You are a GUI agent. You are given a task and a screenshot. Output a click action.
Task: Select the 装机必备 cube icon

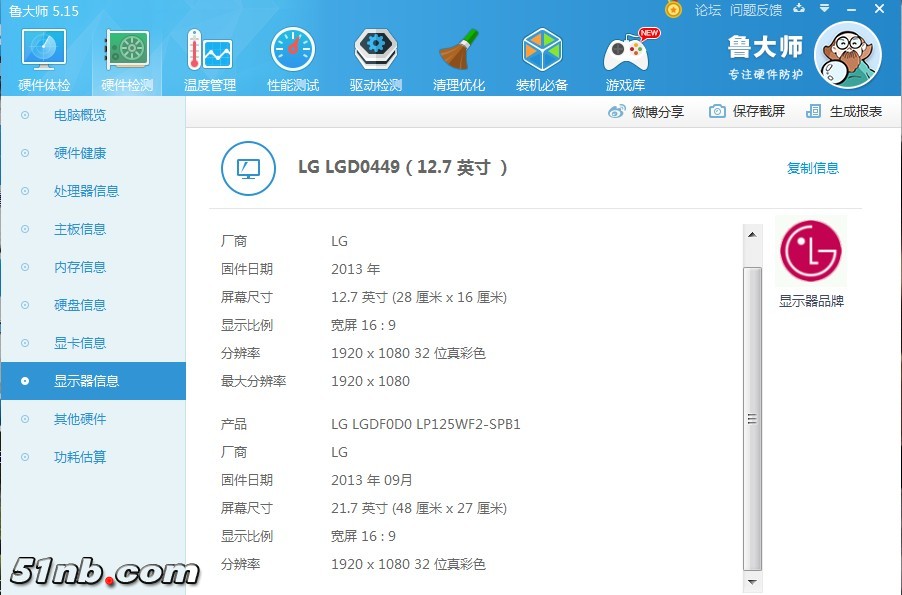542,51
